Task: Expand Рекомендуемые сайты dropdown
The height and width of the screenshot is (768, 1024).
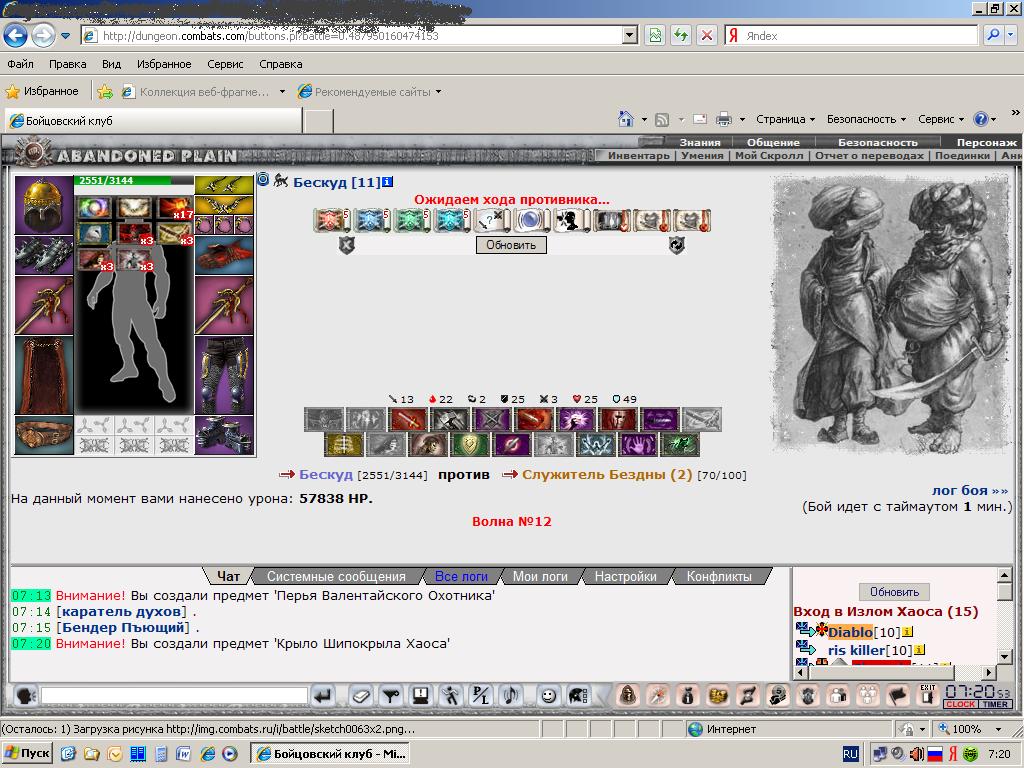Action: coord(438,91)
